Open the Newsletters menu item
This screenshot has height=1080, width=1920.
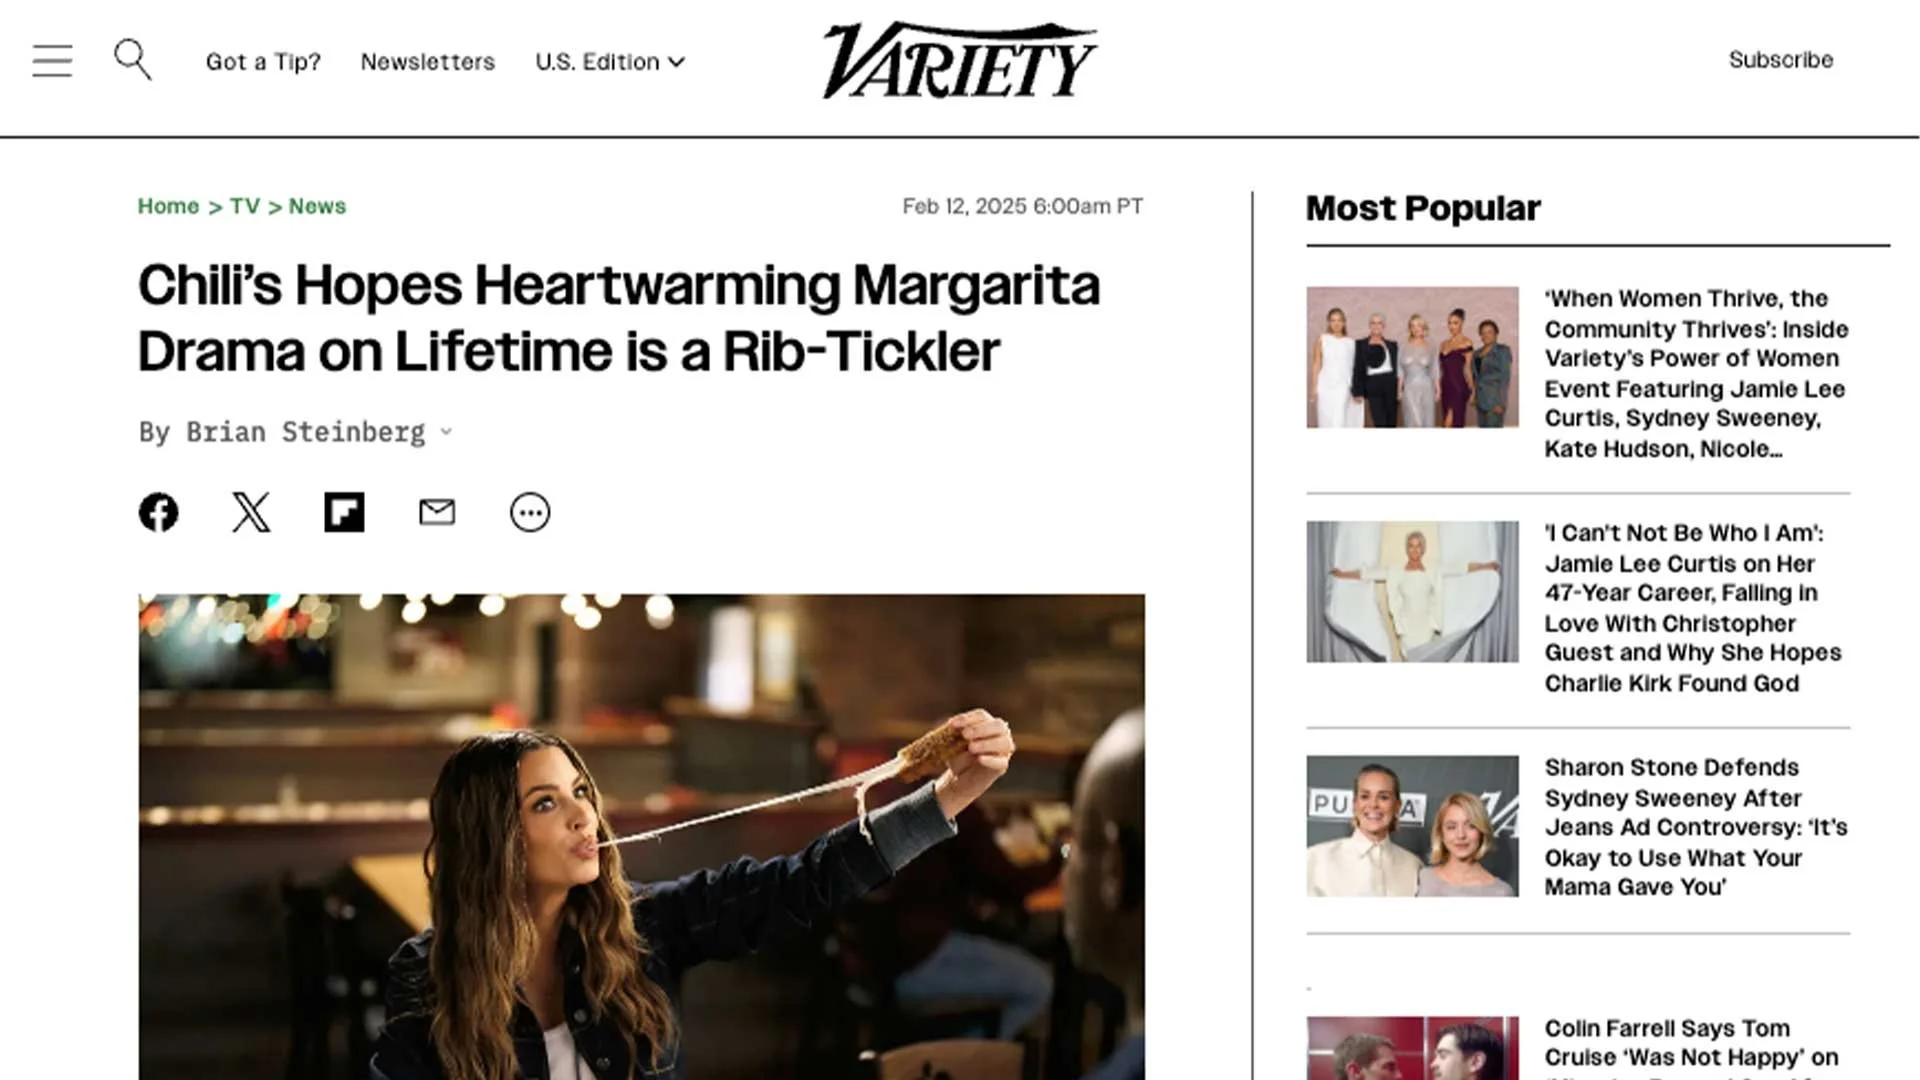pyautogui.click(x=428, y=62)
